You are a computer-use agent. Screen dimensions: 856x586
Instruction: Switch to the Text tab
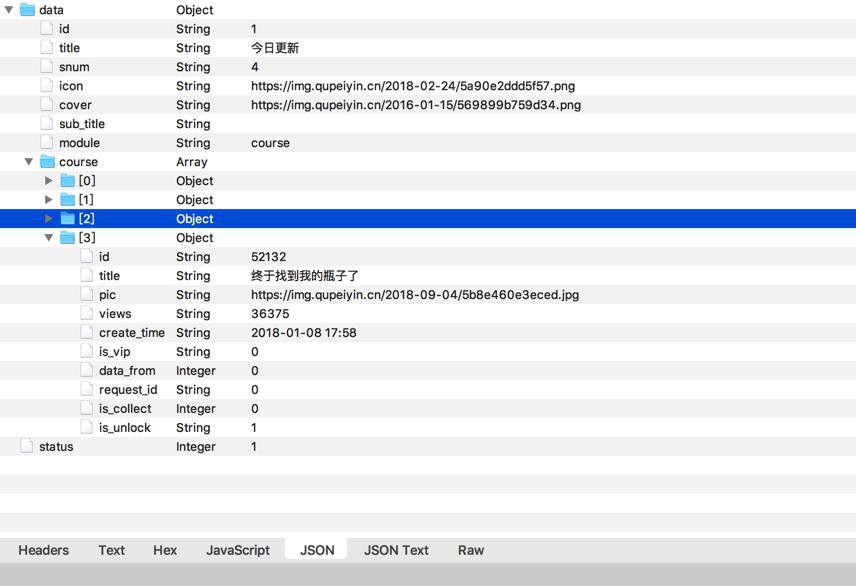click(111, 550)
